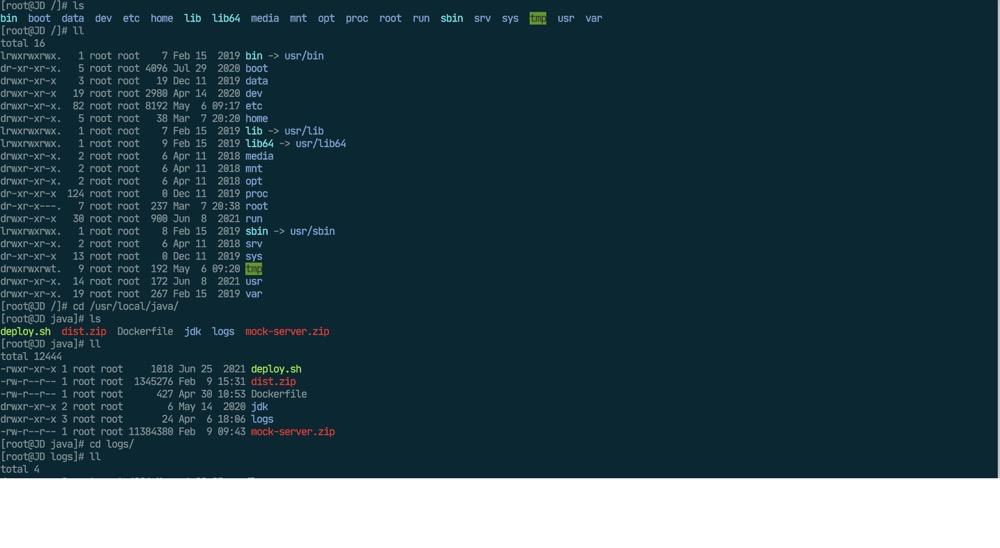The height and width of the screenshot is (548, 1000).
Task: Click size '8192' in the etc row
Action: pyautogui.click(x=156, y=106)
